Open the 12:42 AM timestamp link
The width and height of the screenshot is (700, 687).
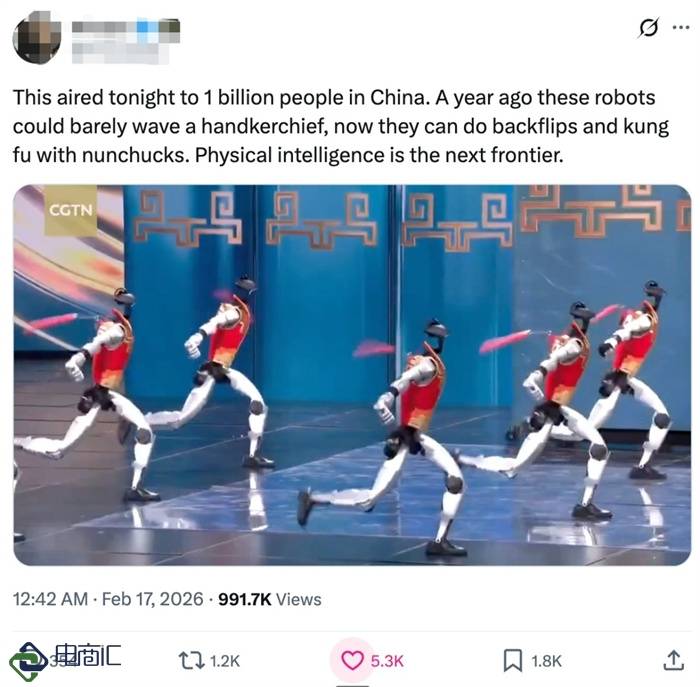pos(50,599)
